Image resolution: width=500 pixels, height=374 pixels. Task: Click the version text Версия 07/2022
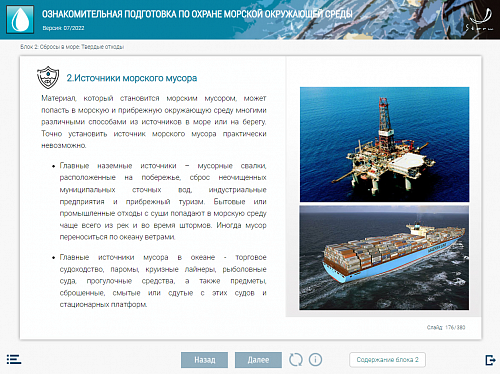[x=63, y=28]
